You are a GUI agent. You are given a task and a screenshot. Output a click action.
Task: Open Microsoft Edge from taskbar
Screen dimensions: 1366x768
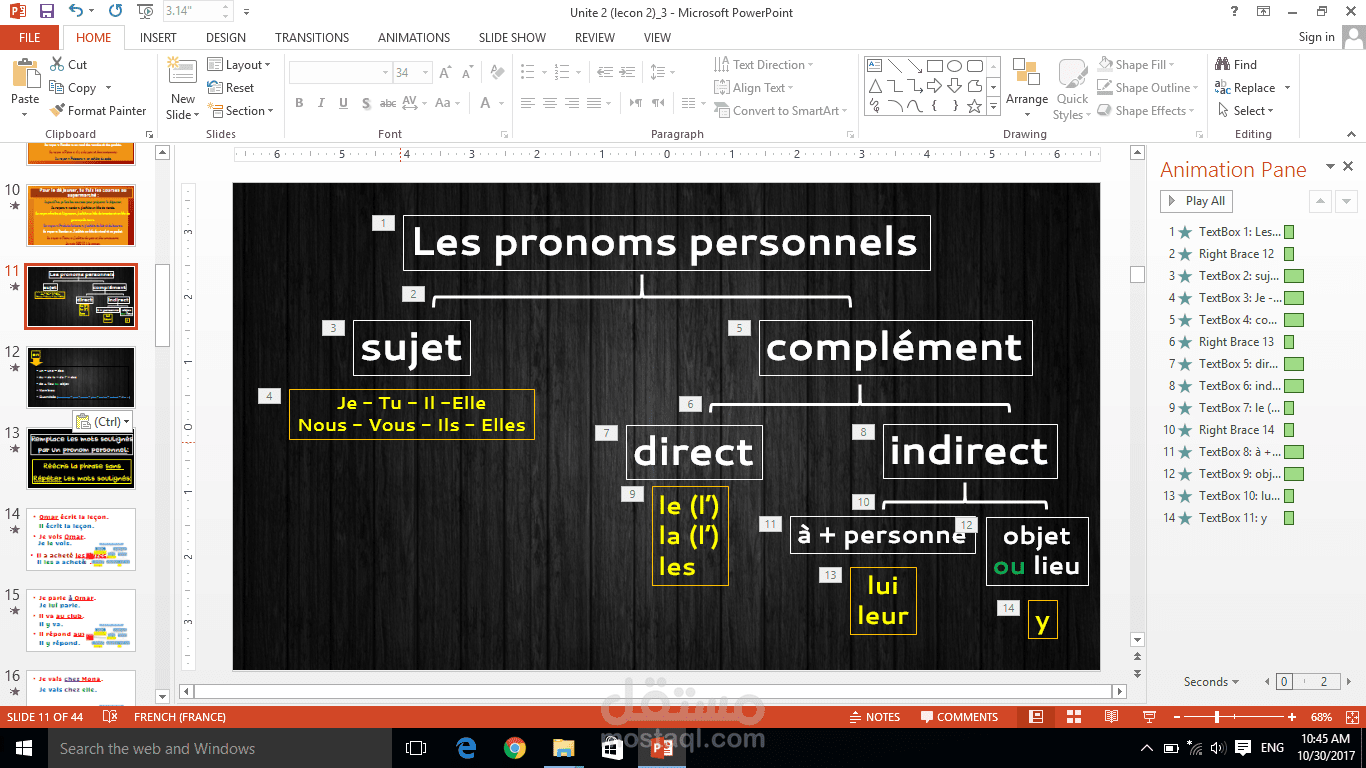[466, 748]
